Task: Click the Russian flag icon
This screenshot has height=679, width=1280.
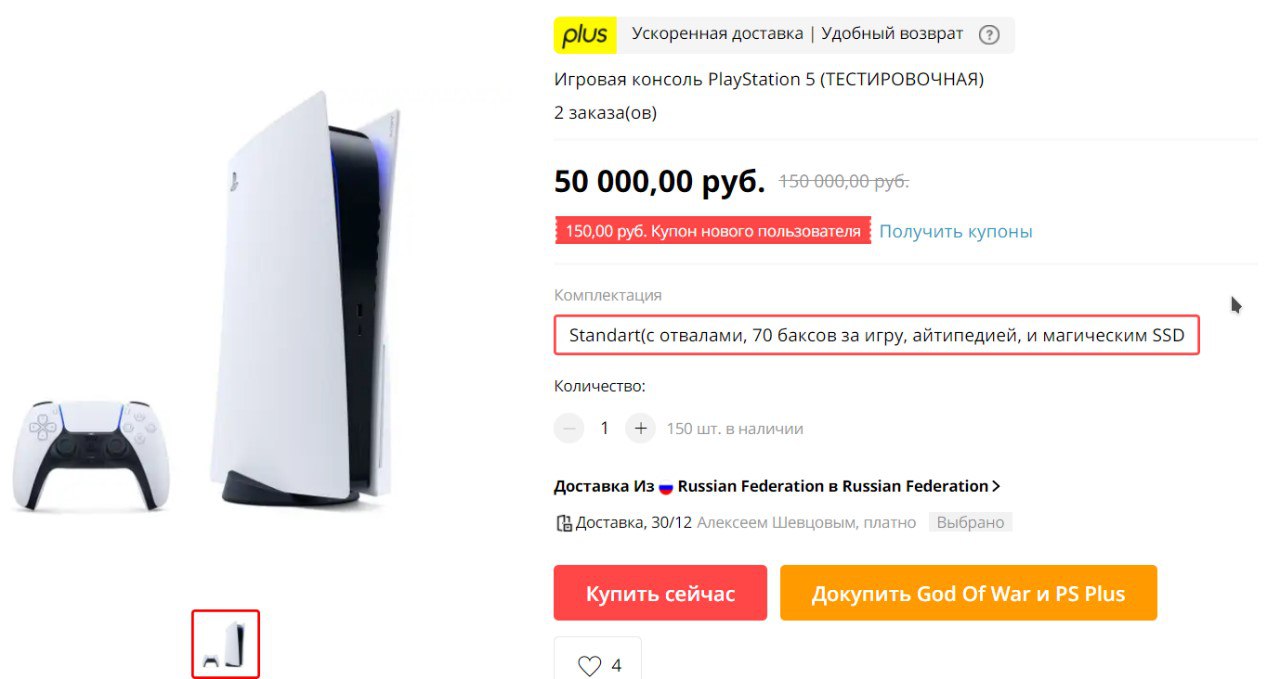Action: point(666,487)
